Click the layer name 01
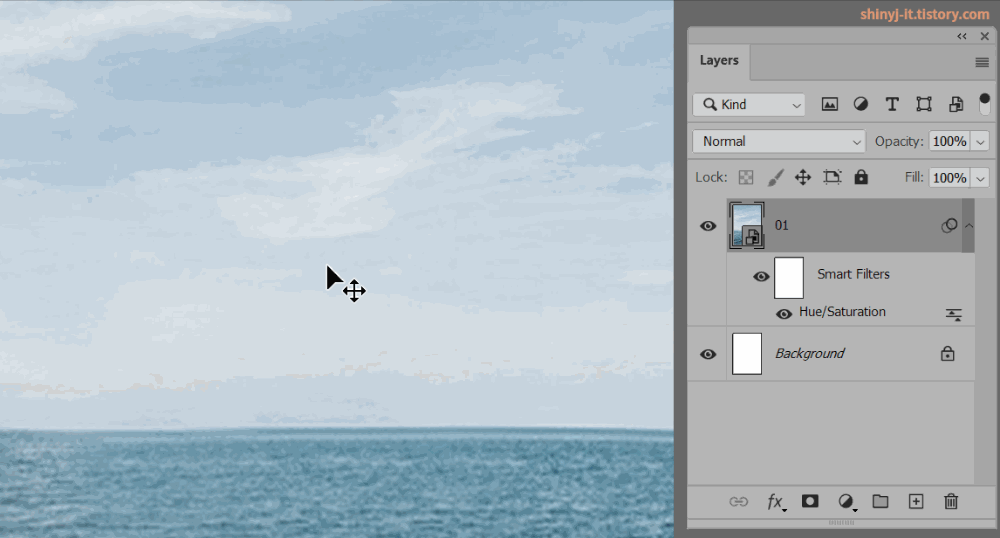 (782, 226)
